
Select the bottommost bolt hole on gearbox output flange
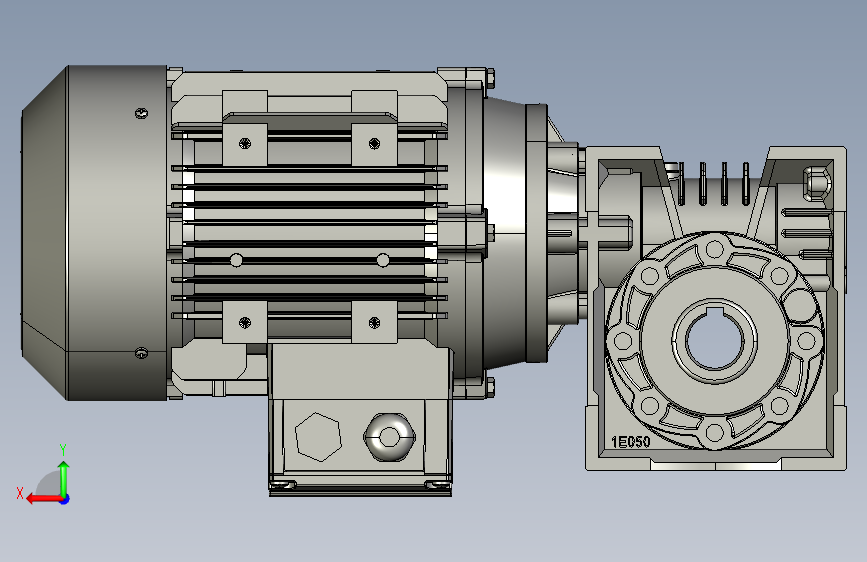coord(714,431)
